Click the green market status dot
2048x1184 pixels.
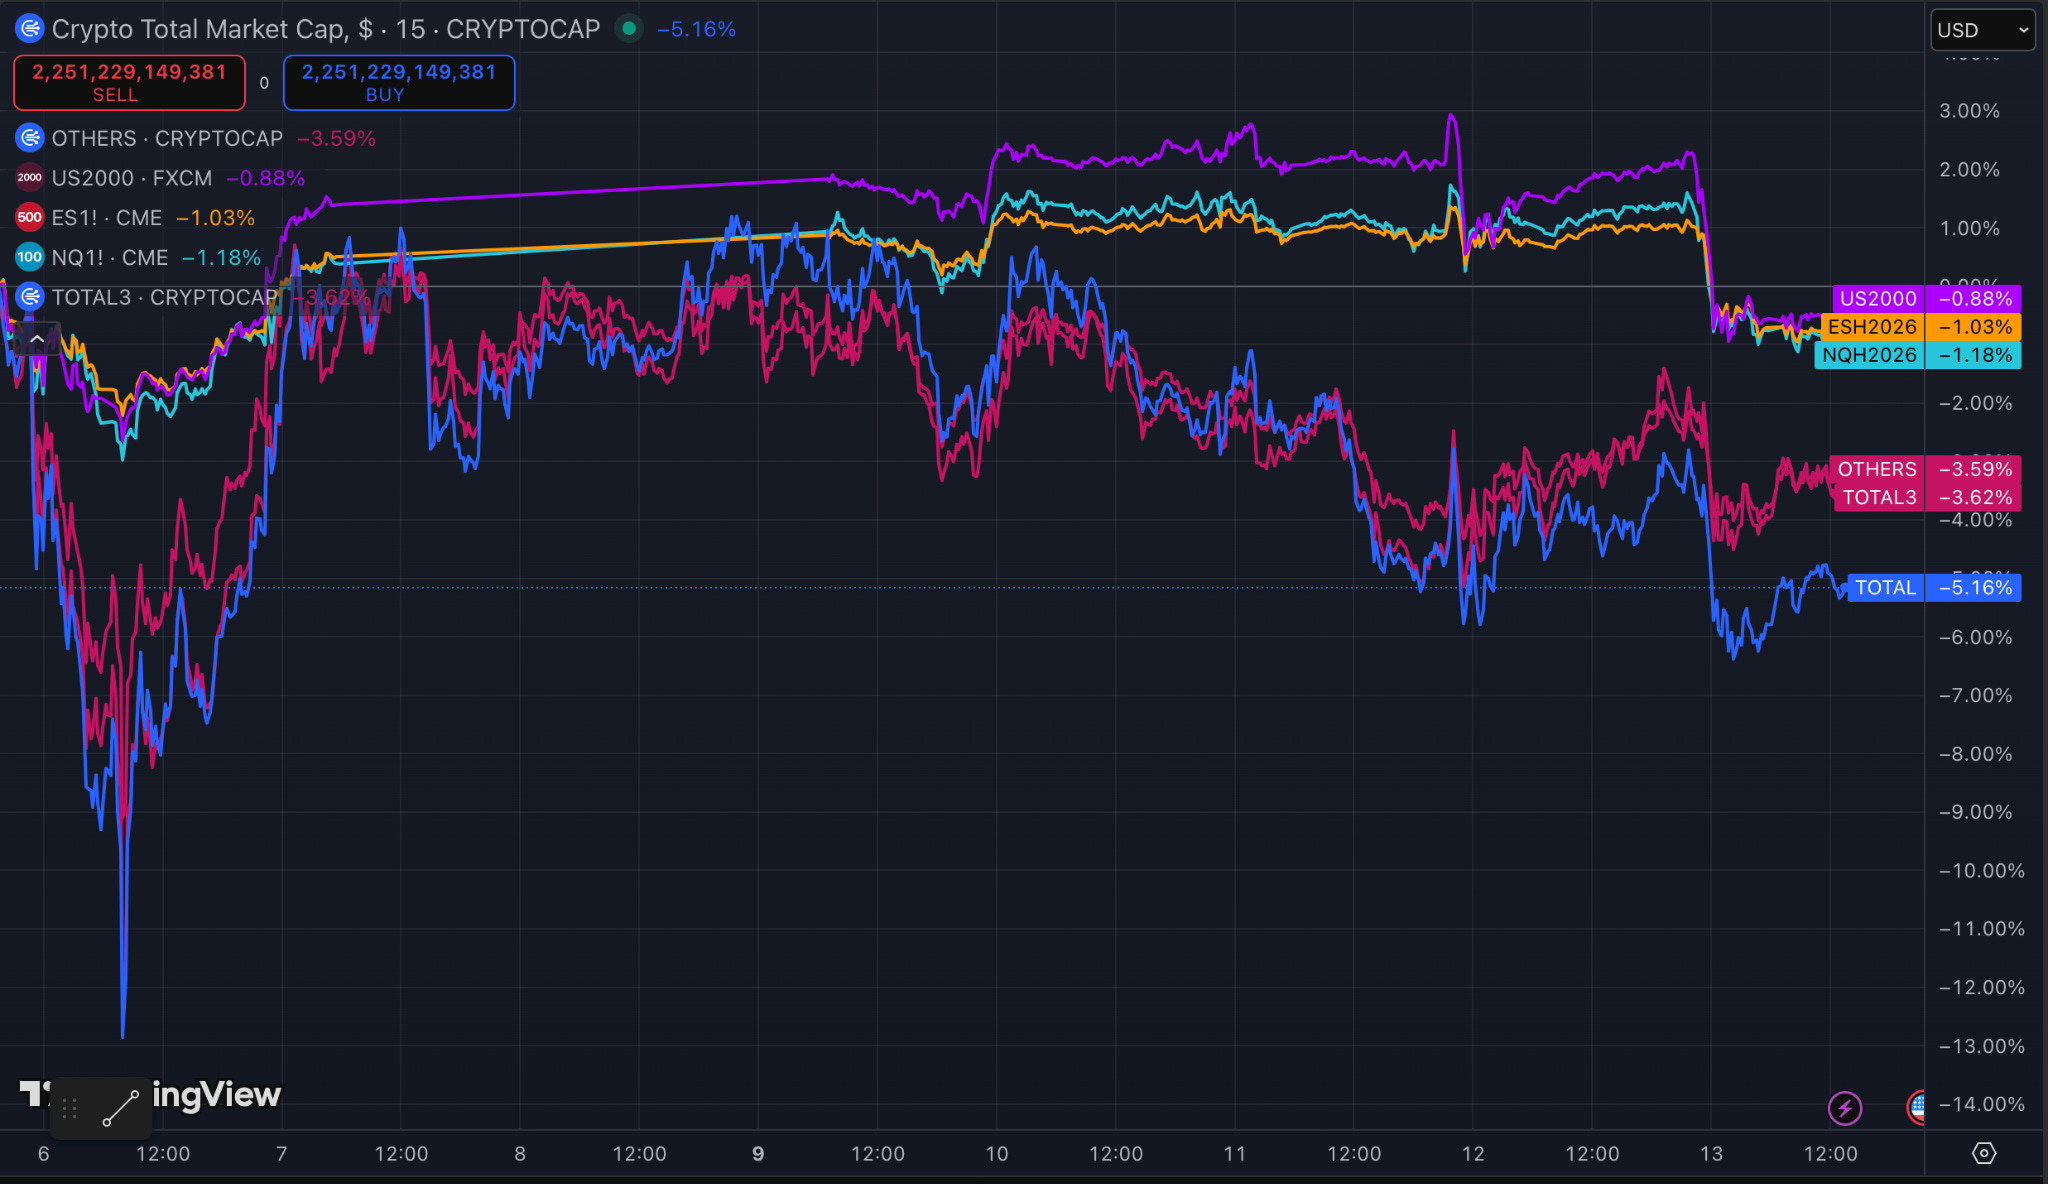(628, 29)
